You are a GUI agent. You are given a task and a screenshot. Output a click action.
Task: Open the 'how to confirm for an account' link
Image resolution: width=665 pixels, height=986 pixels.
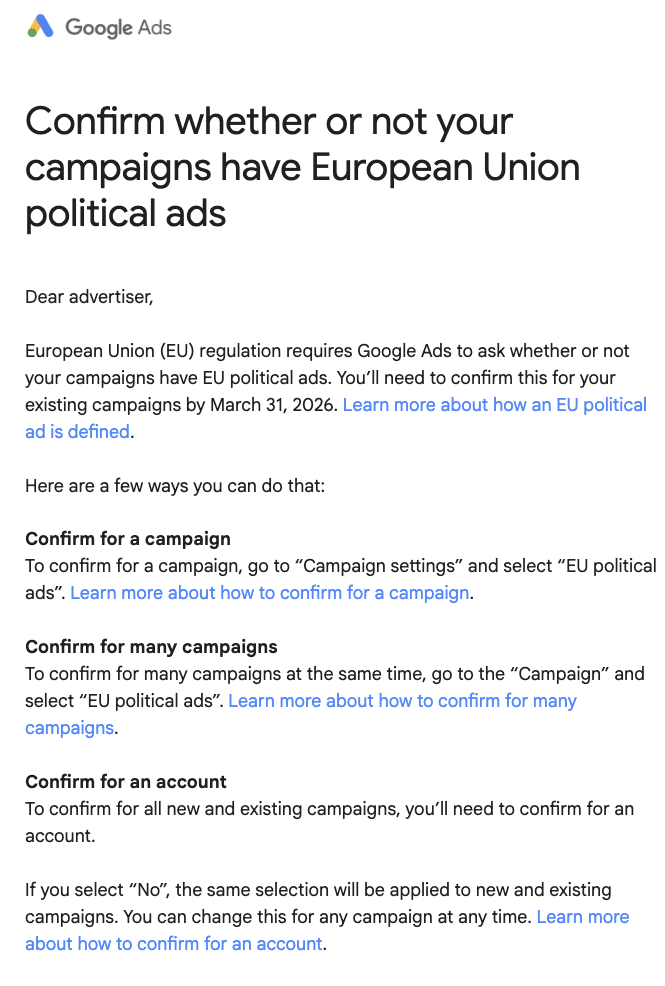pyautogui.click(x=173, y=943)
